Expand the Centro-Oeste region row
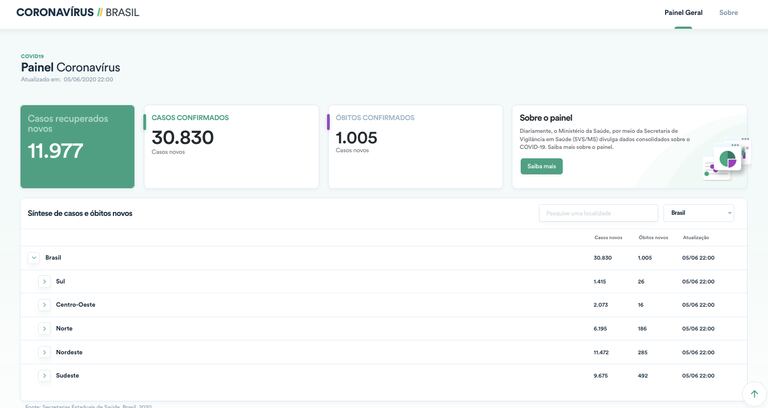768x408 pixels. 44,305
